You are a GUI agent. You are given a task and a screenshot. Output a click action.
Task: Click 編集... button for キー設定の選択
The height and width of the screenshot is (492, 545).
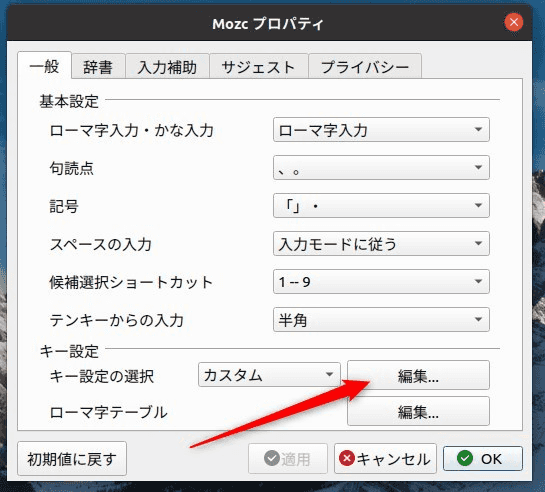(x=418, y=375)
